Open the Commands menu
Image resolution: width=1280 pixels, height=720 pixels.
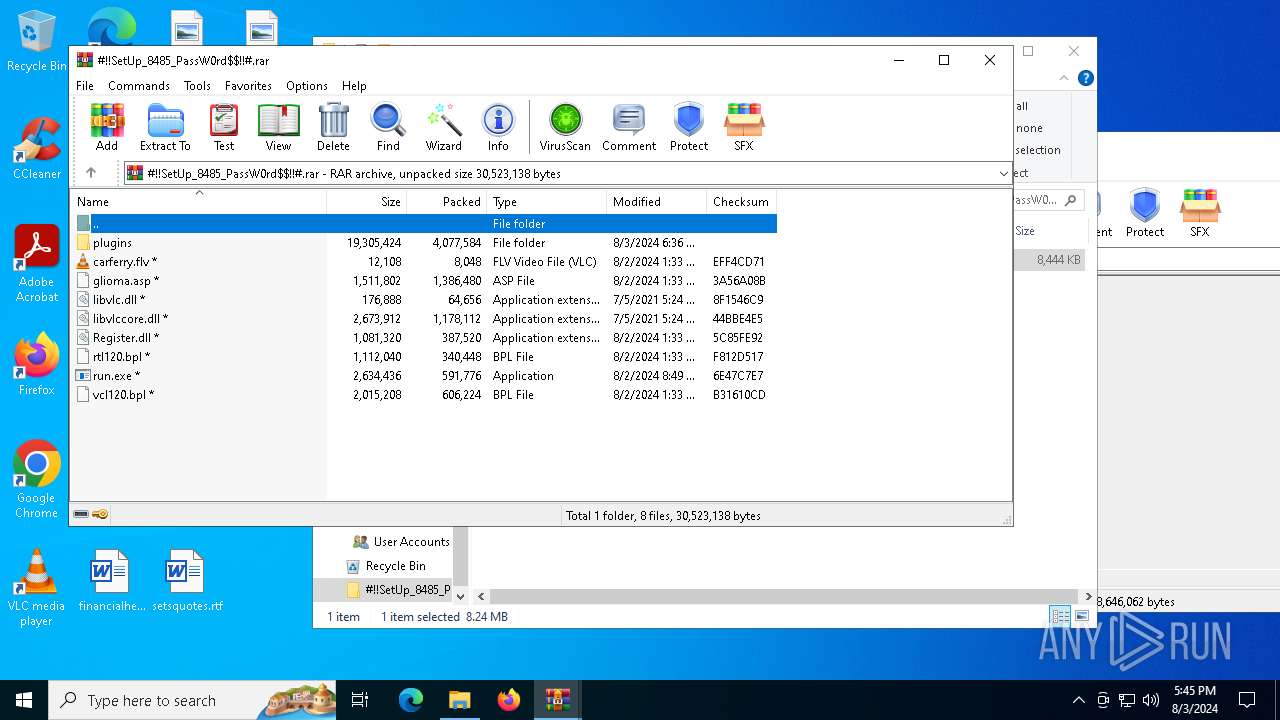(139, 86)
